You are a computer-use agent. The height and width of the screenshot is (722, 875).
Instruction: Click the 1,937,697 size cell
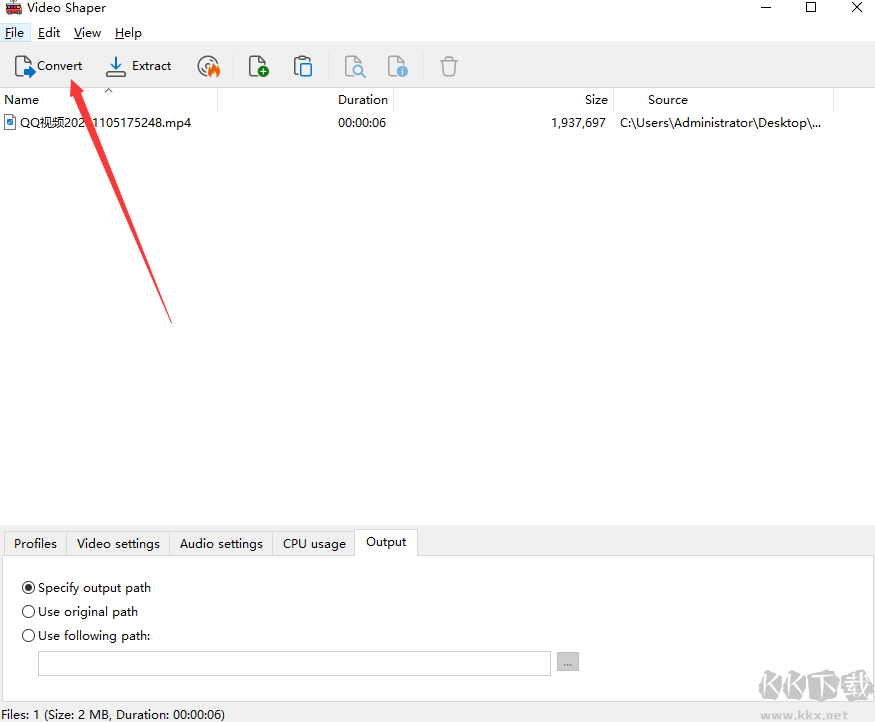coord(578,123)
